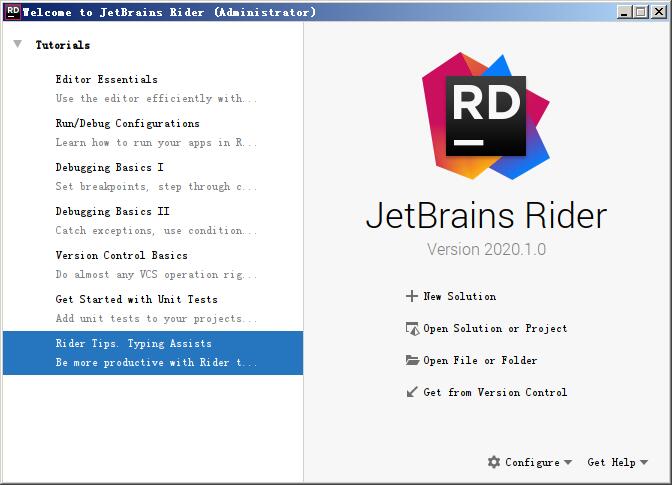Create a New Solution

459,296
